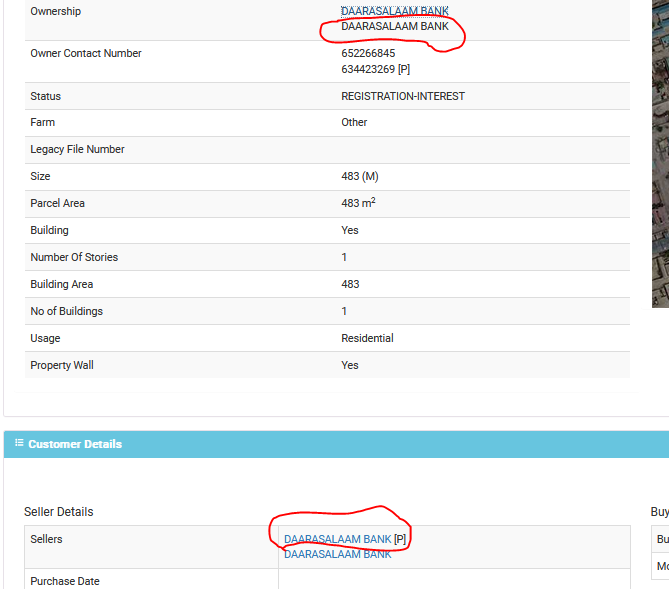Click the Status row label
Screen dimensions: 669x589
46,96
